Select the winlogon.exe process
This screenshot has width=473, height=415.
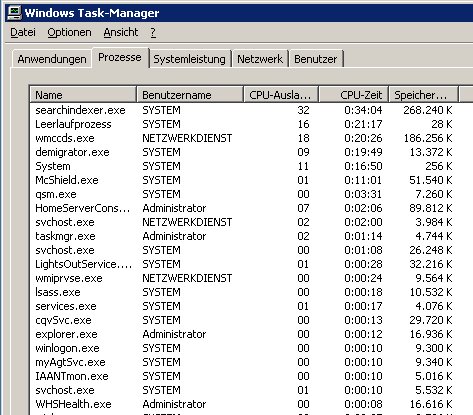click(244, 348)
